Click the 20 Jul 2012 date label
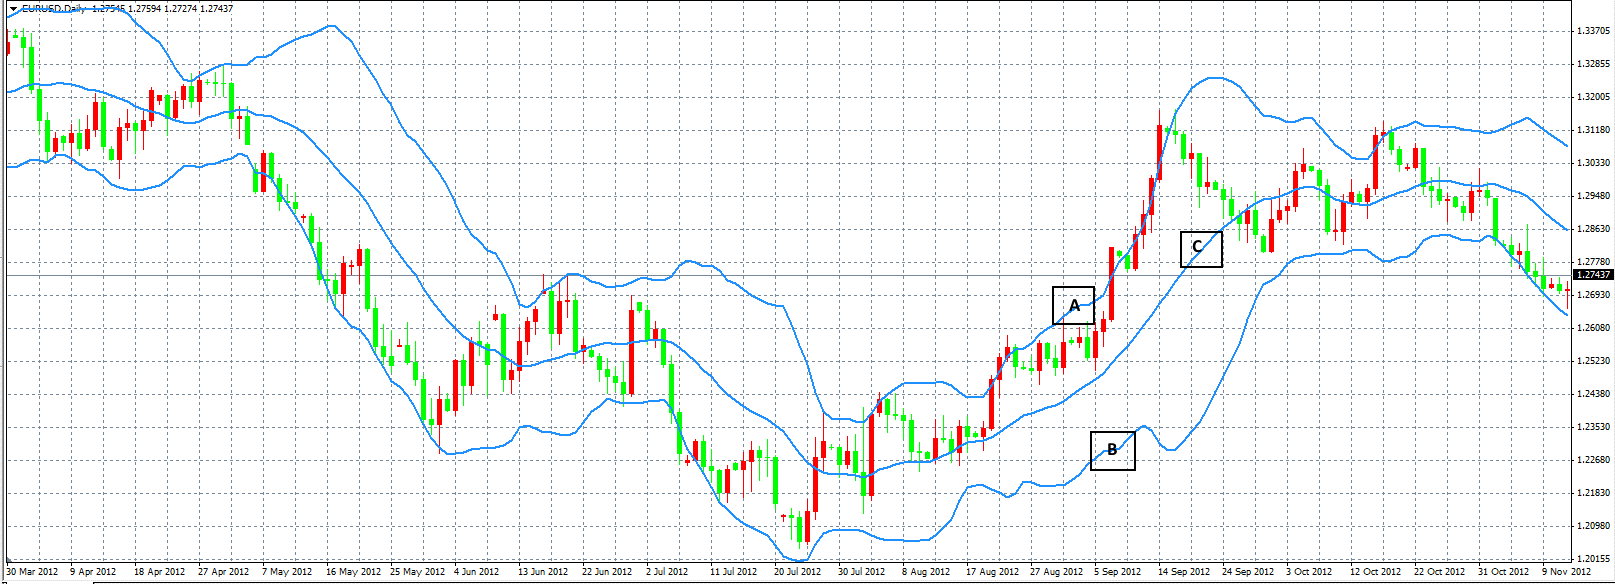The height and width of the screenshot is (584, 1615). pyautogui.click(x=798, y=572)
